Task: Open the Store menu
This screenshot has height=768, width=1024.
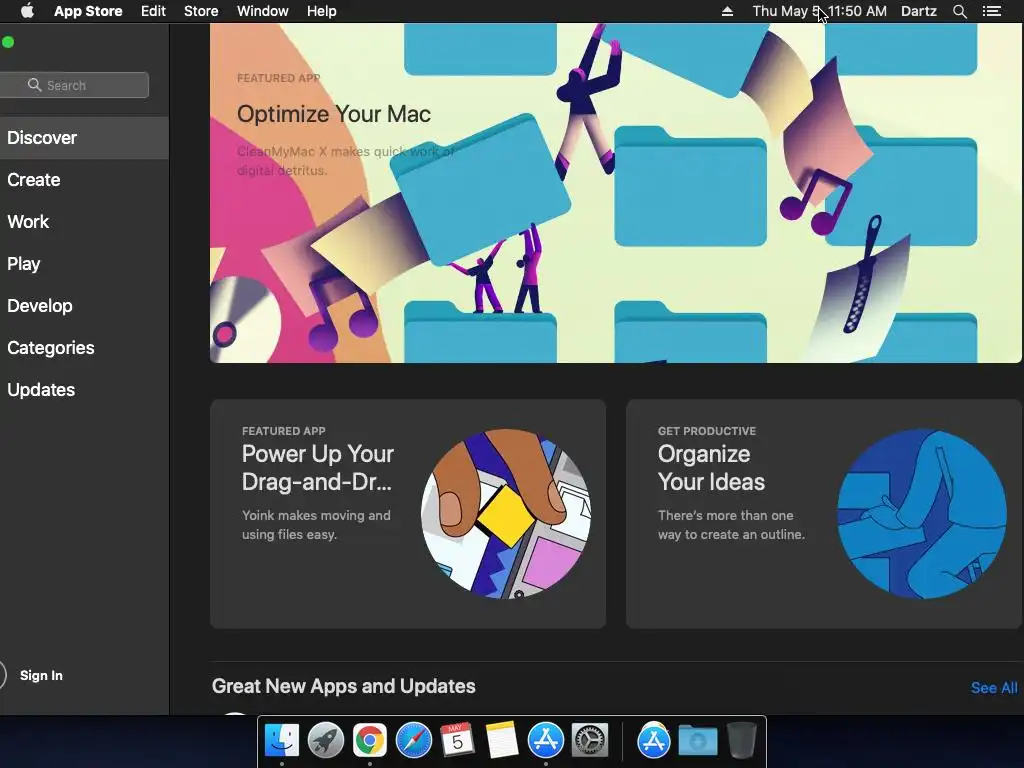Action: coord(201,11)
